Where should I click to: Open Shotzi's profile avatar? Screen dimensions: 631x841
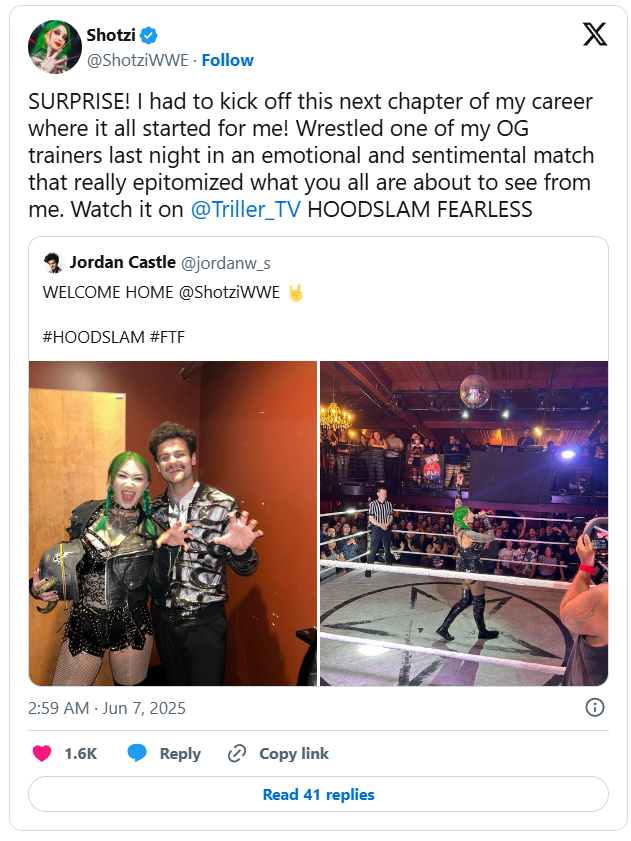coord(54,46)
